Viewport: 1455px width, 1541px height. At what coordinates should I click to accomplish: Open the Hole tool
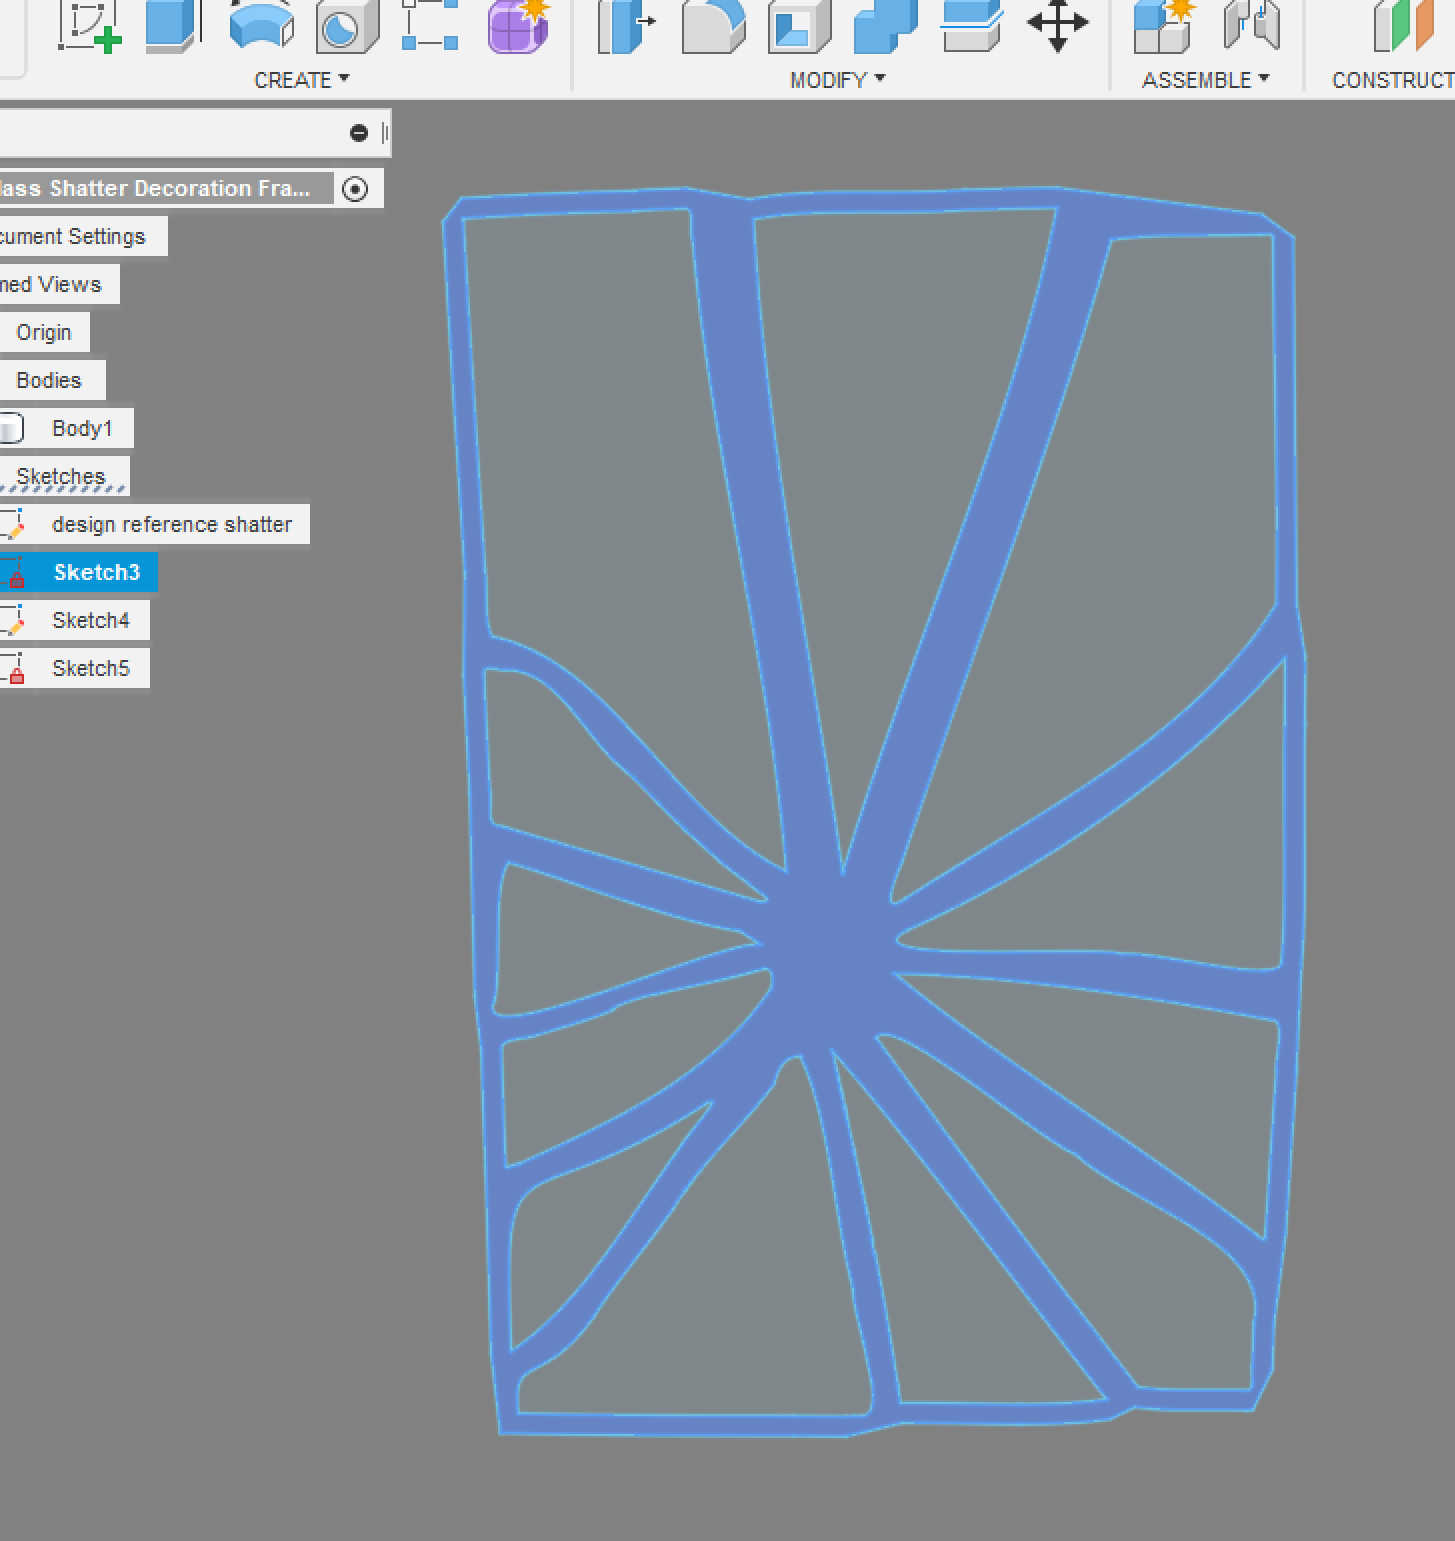point(343,28)
